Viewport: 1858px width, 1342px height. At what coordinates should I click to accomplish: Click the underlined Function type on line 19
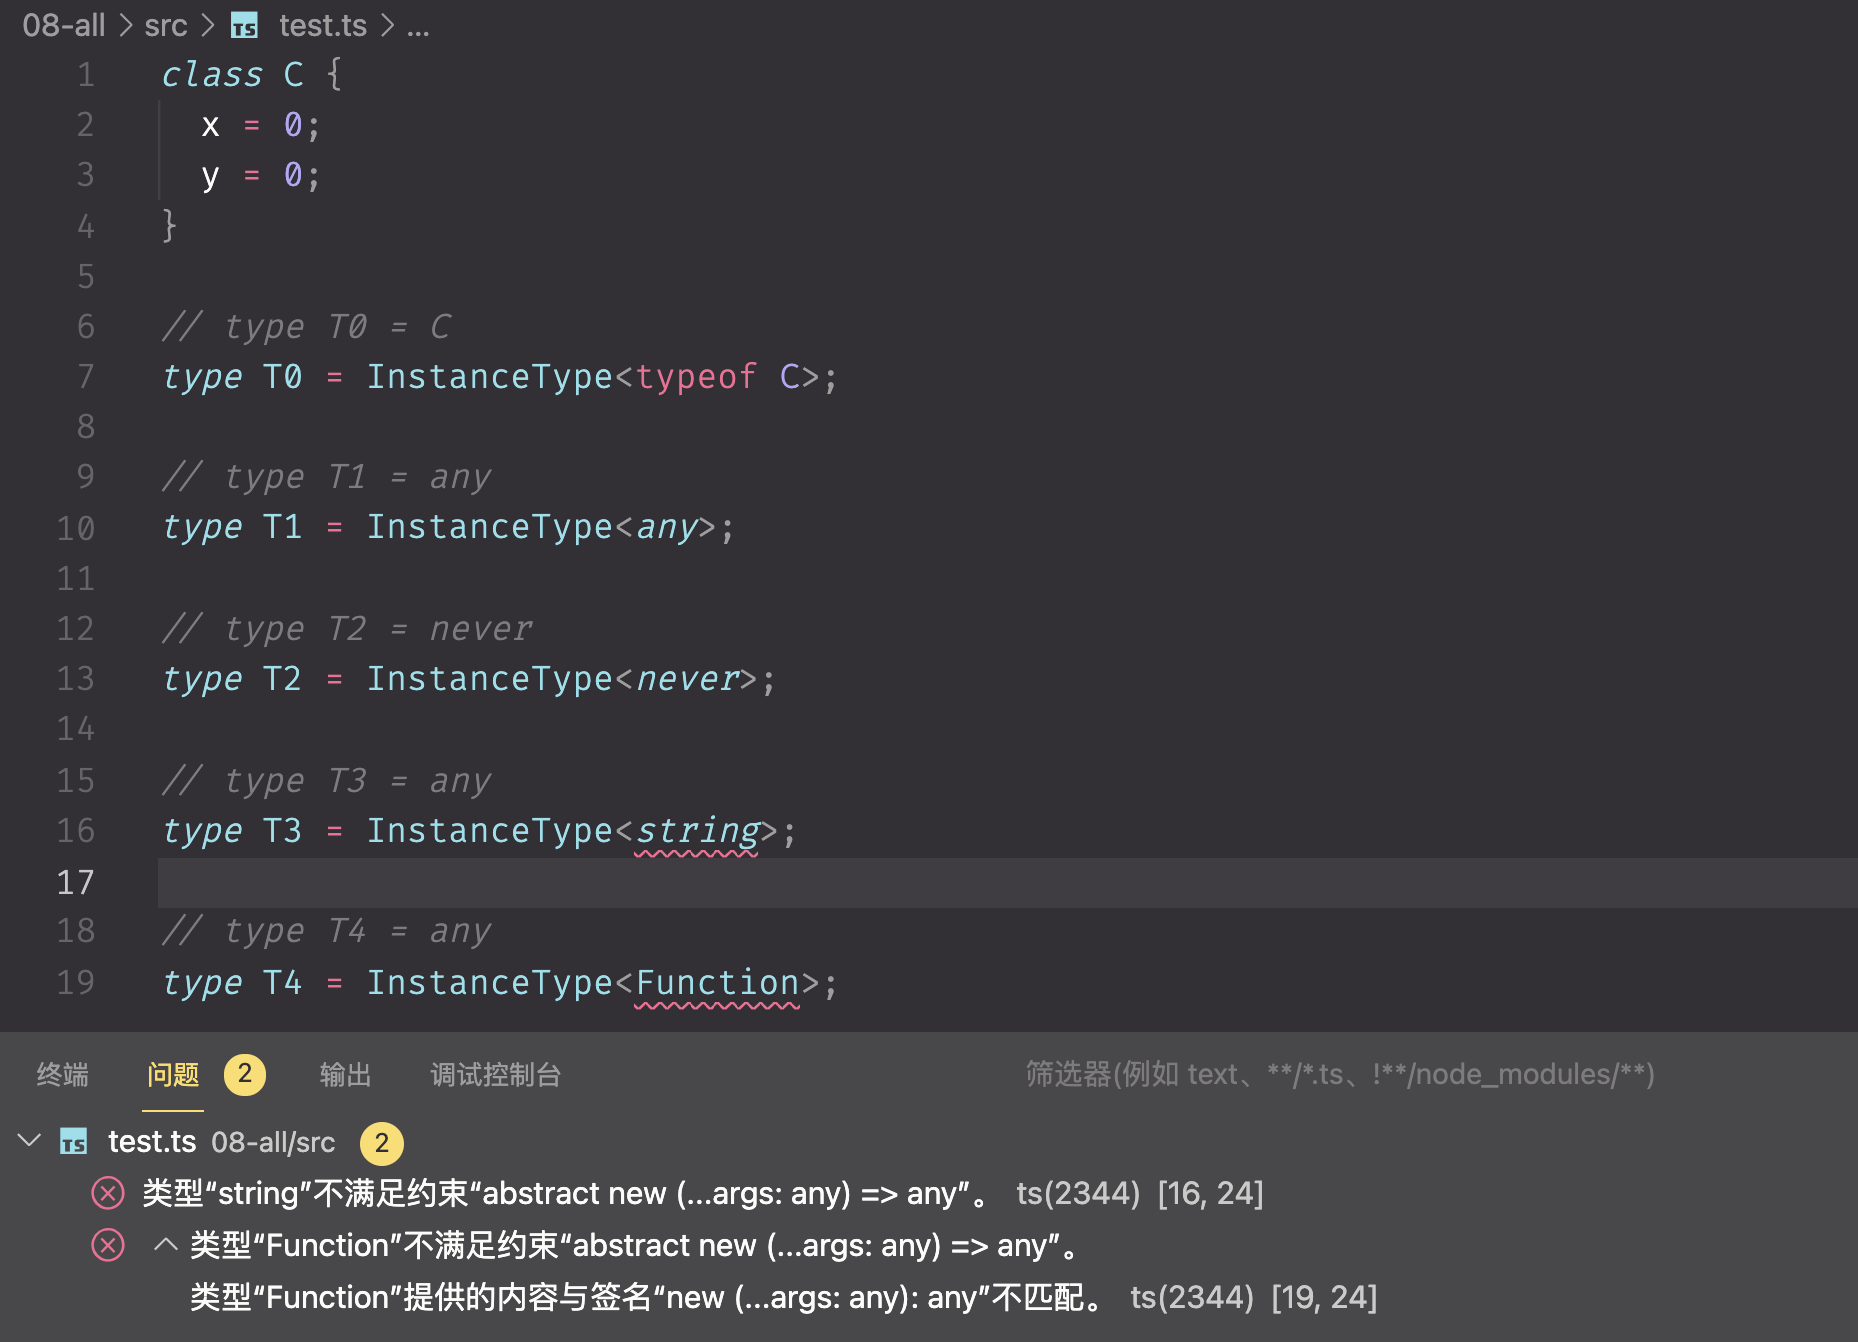[717, 983]
